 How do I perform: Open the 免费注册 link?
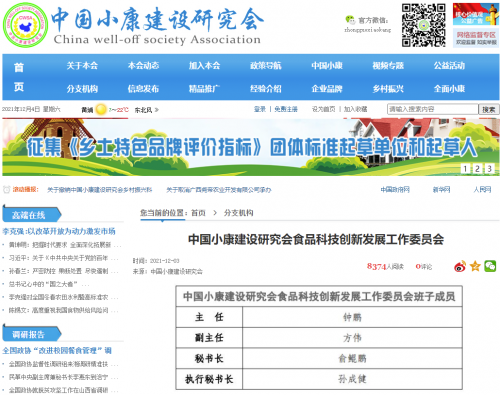(x=286, y=109)
